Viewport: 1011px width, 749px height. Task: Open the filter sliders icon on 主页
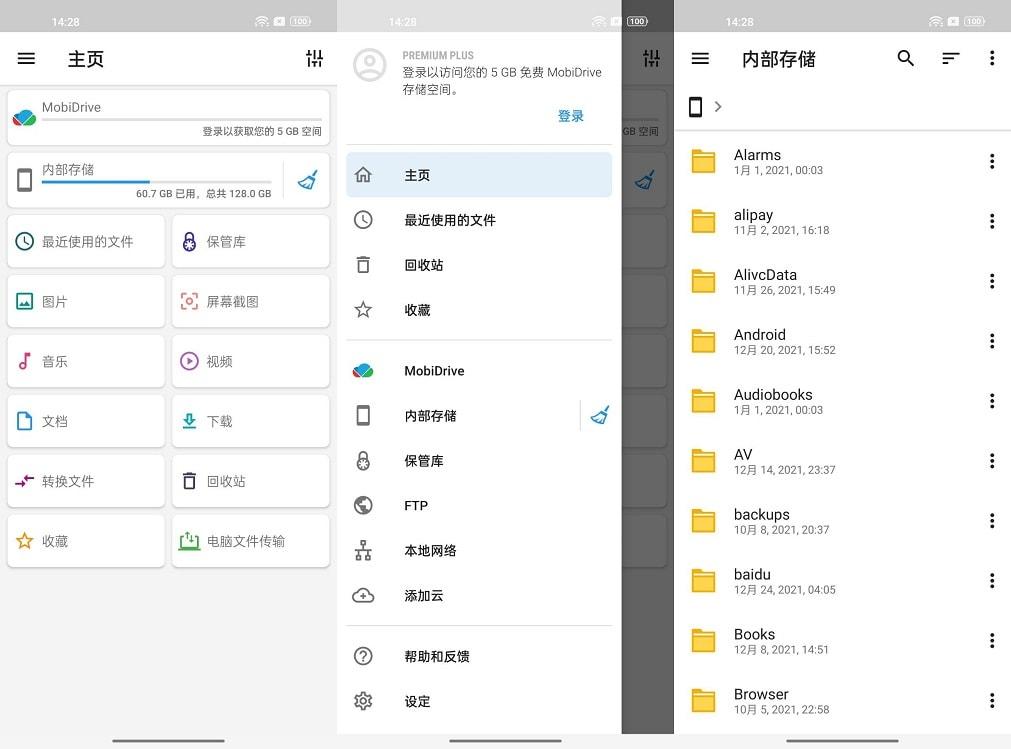coord(314,59)
